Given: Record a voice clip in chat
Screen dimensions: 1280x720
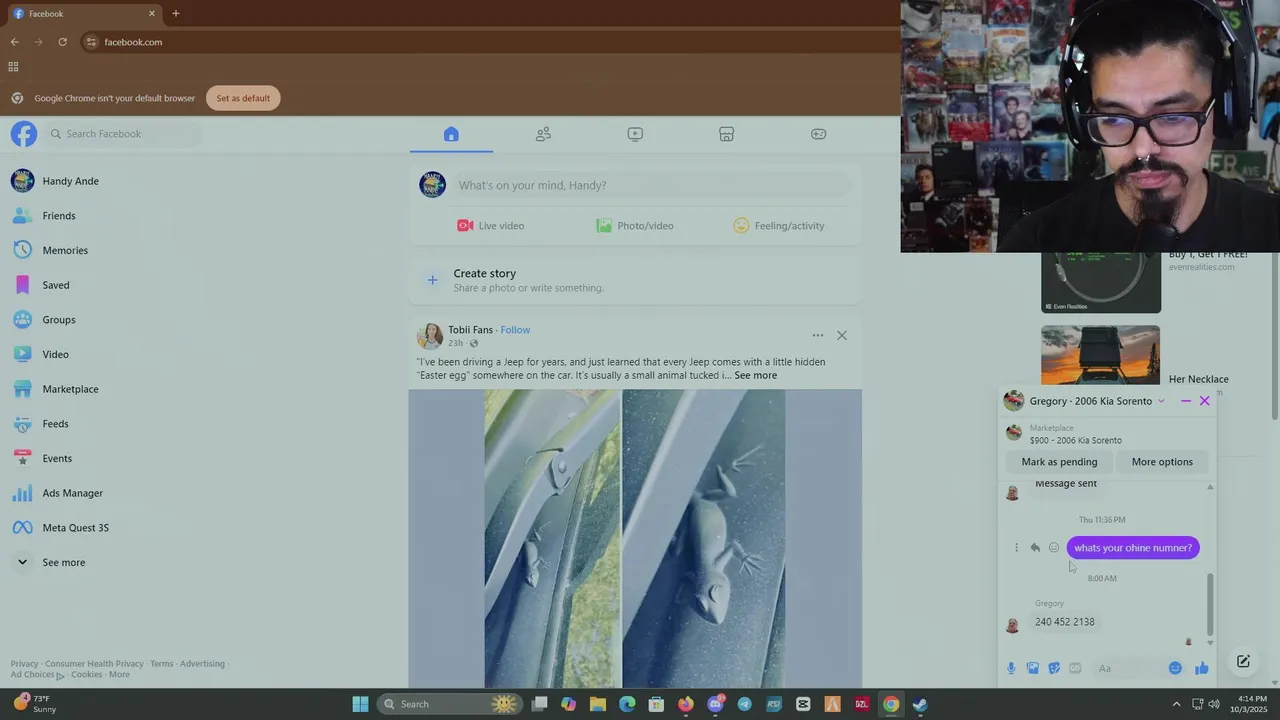Looking at the screenshot, I should coord(1011,668).
